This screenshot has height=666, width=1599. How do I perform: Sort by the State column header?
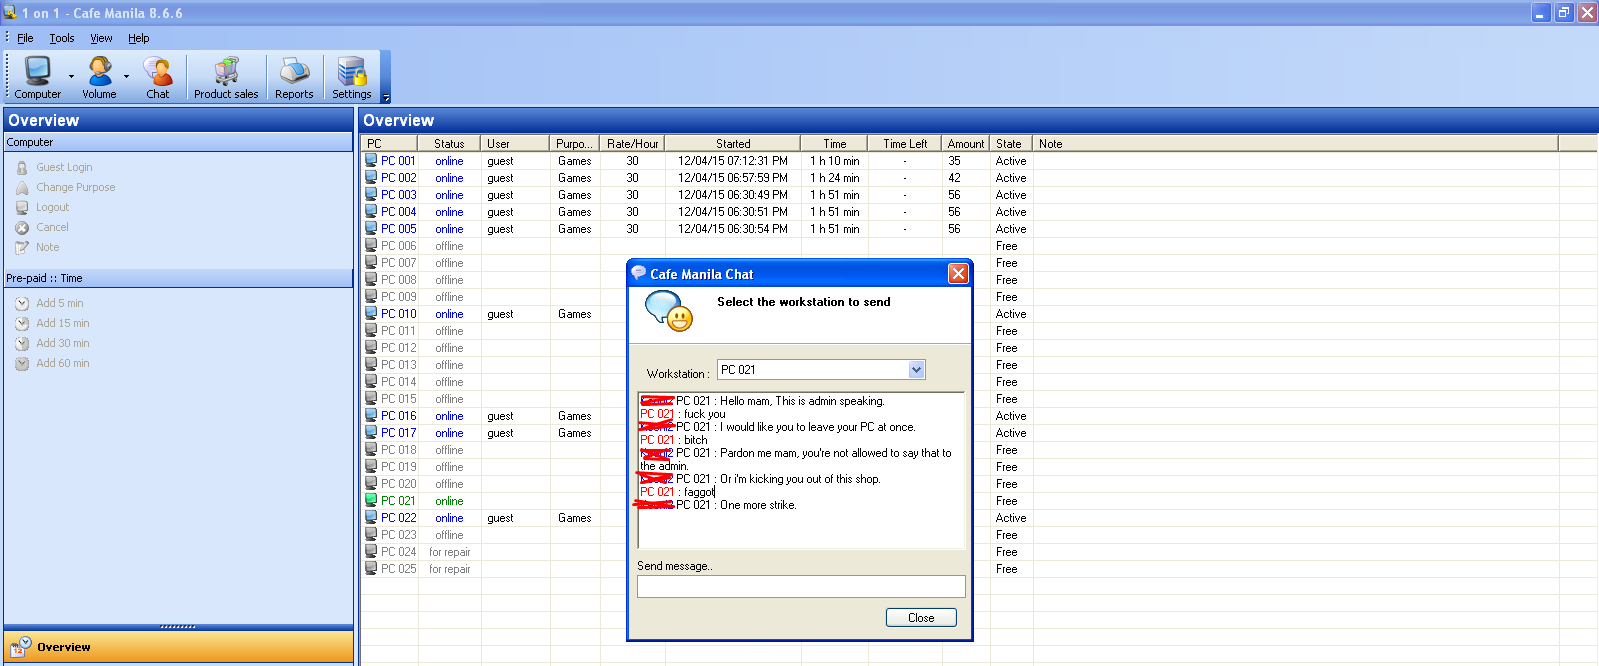click(1011, 144)
